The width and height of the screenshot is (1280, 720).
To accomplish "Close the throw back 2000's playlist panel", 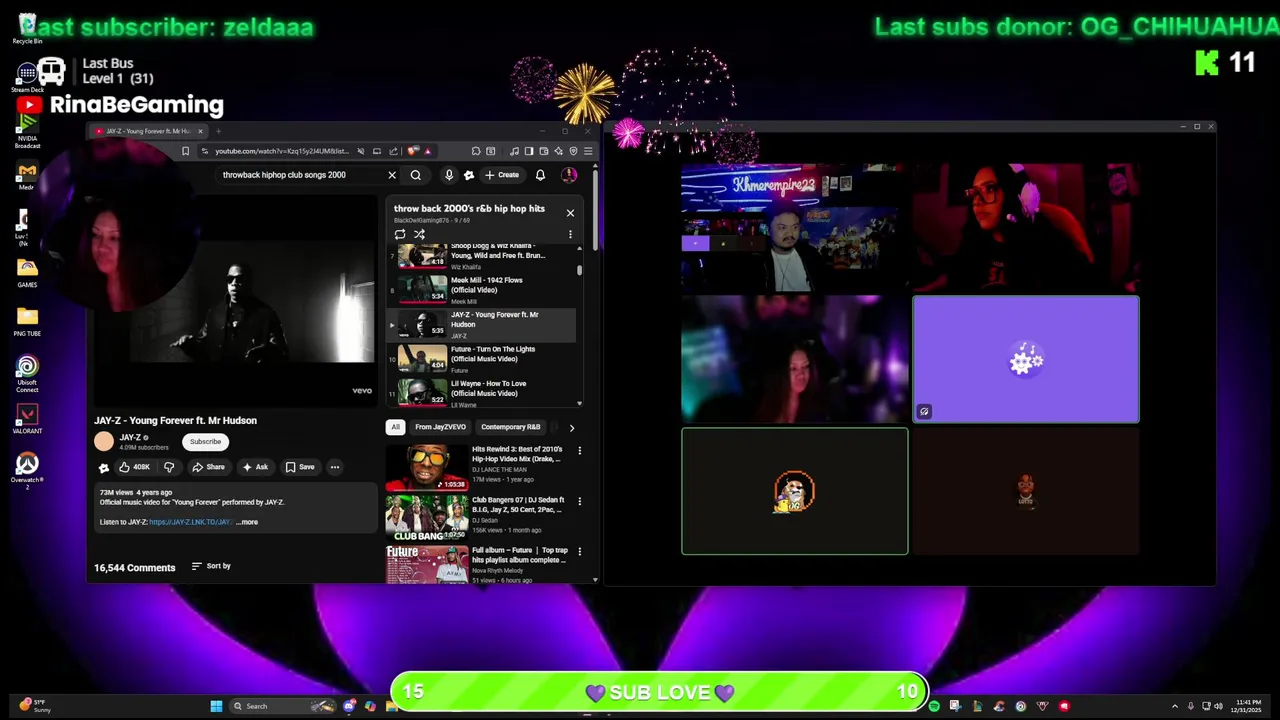I will tap(570, 213).
